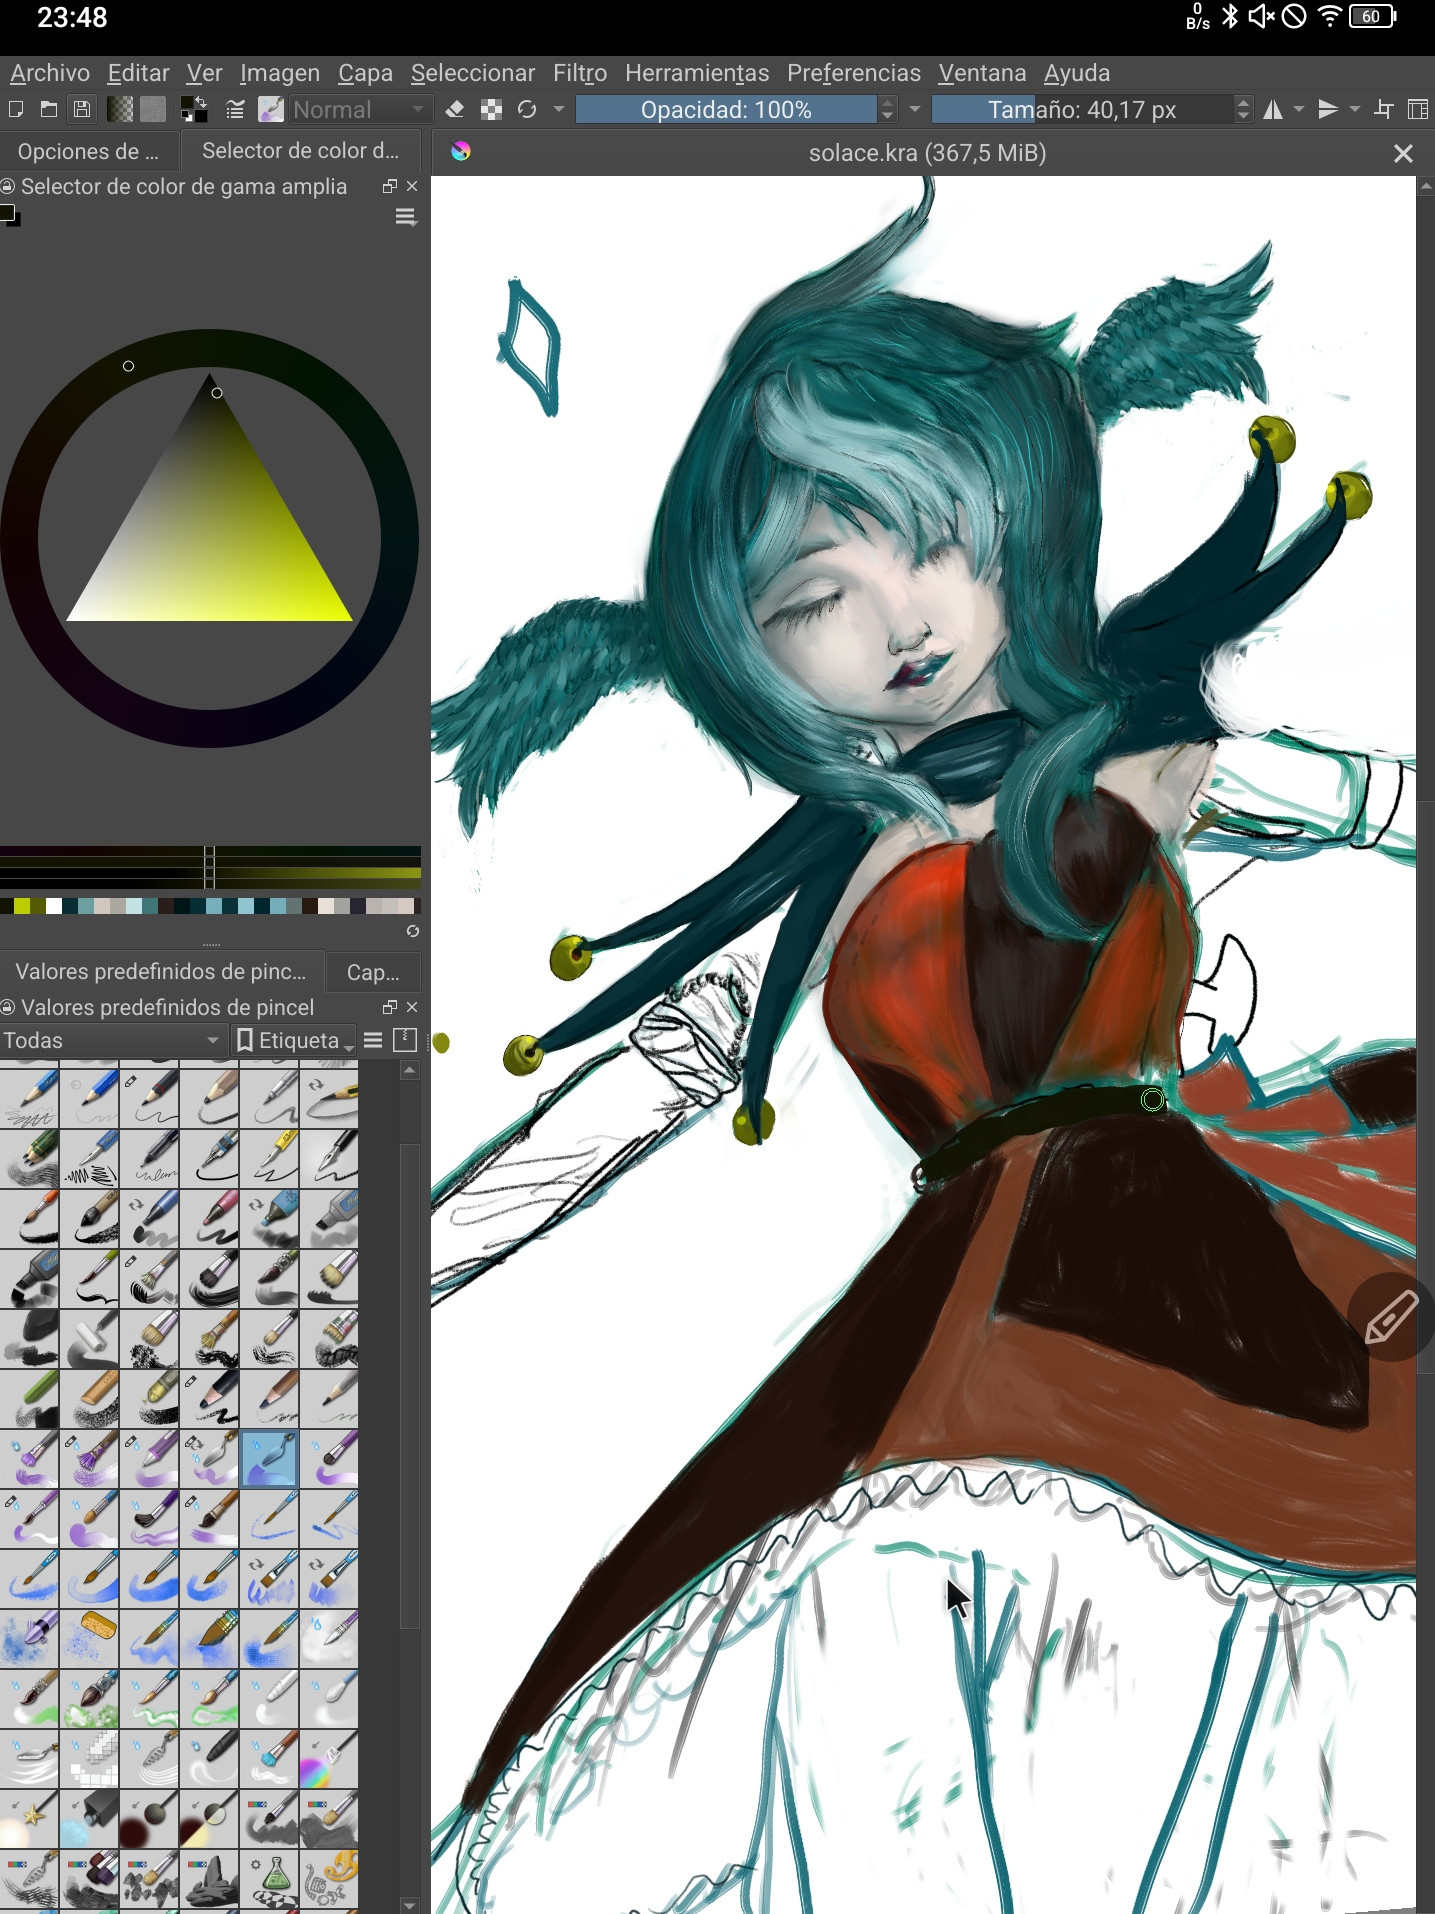Viewport: 1435px width, 1914px height.
Task: Click the reload original preset icon
Action: (527, 110)
